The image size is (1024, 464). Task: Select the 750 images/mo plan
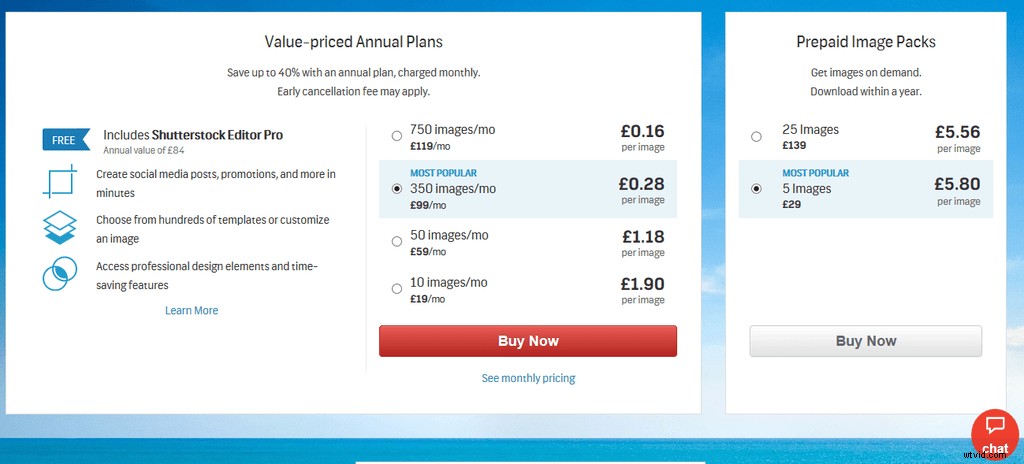tap(397, 136)
